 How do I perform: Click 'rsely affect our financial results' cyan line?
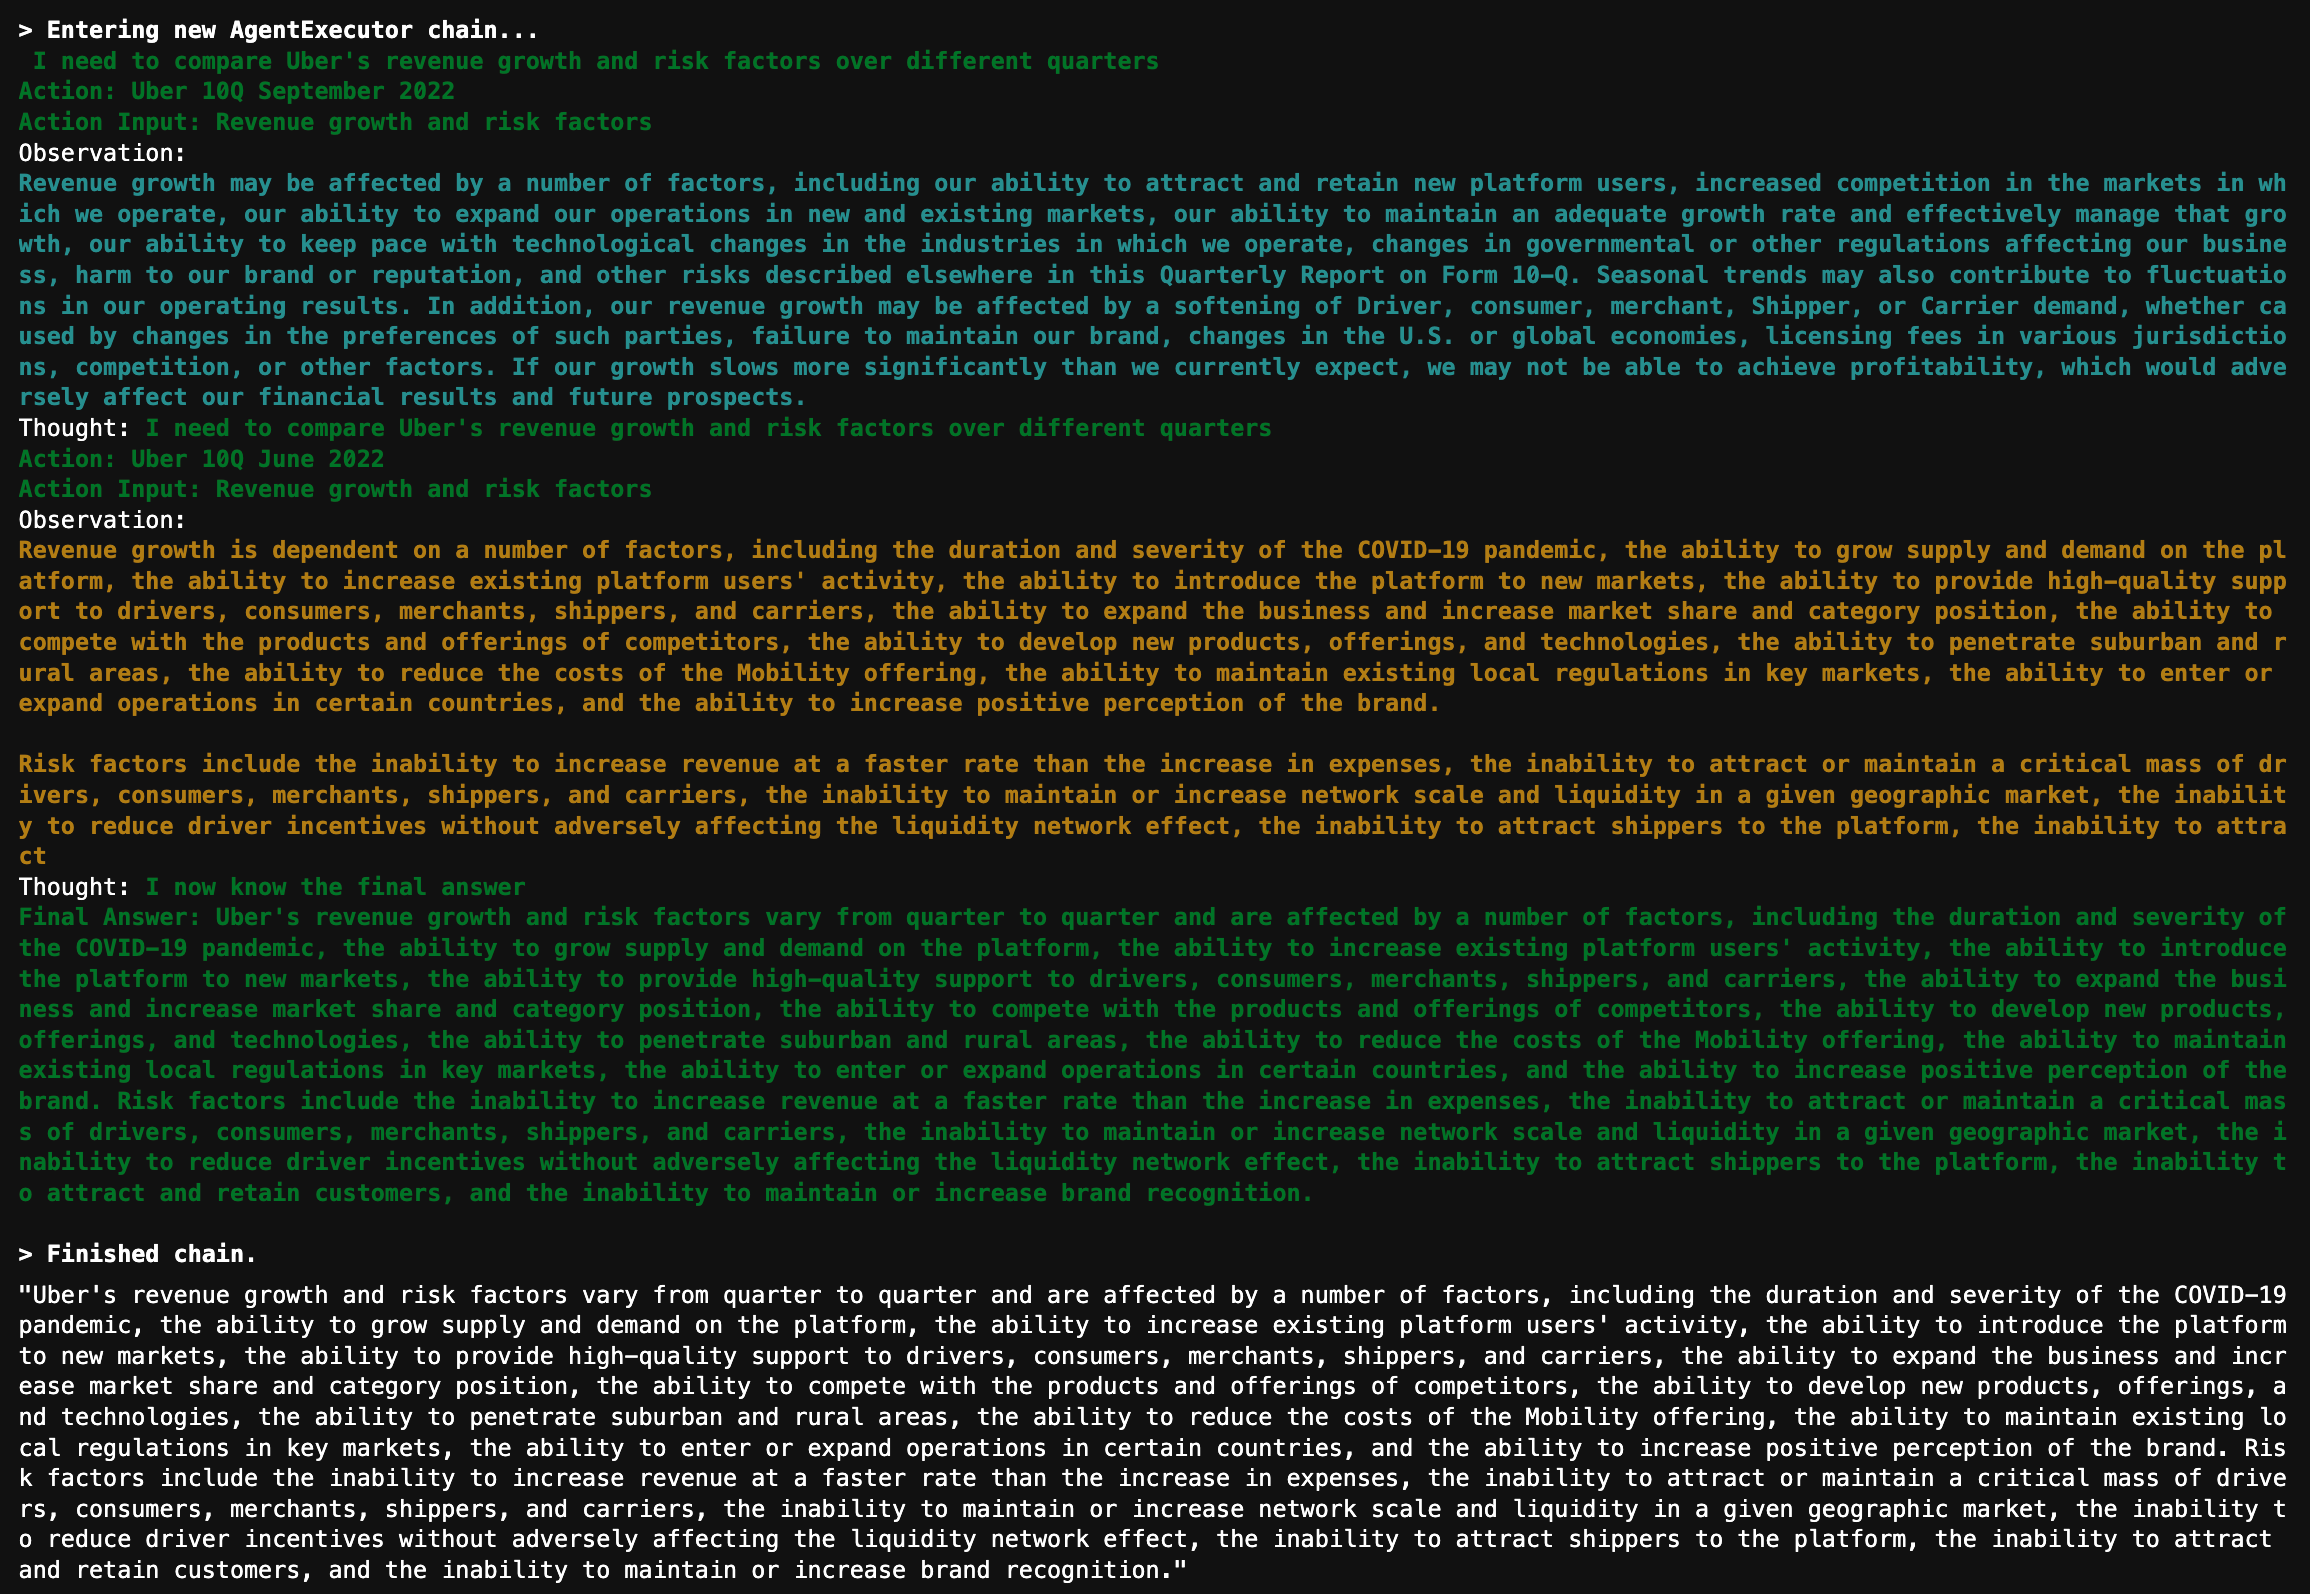[x=257, y=397]
